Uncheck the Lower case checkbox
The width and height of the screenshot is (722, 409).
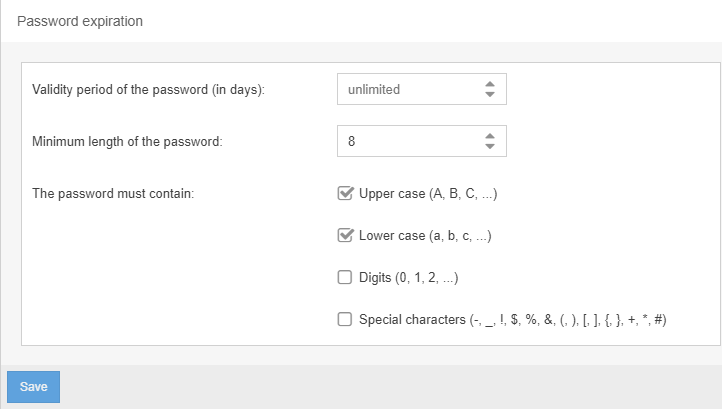[346, 236]
